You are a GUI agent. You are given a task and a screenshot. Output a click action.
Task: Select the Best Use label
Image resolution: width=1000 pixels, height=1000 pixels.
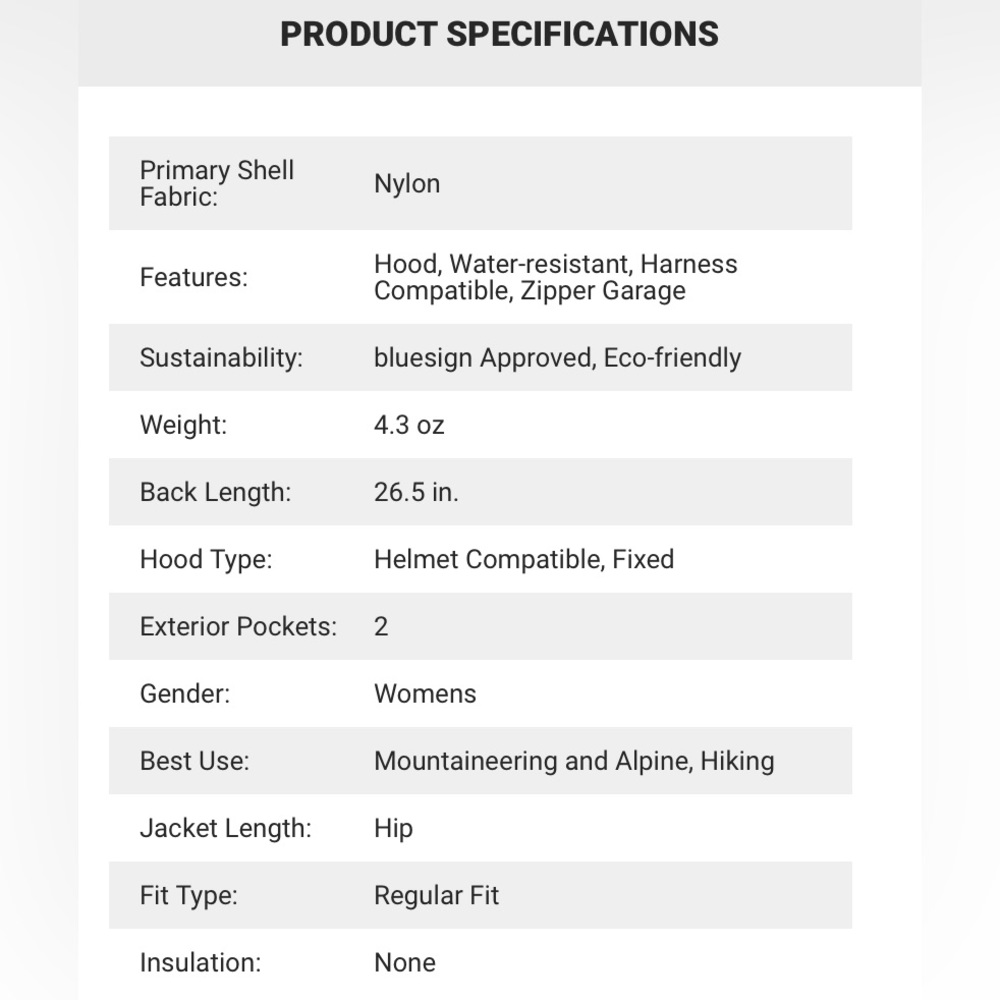click(x=194, y=760)
